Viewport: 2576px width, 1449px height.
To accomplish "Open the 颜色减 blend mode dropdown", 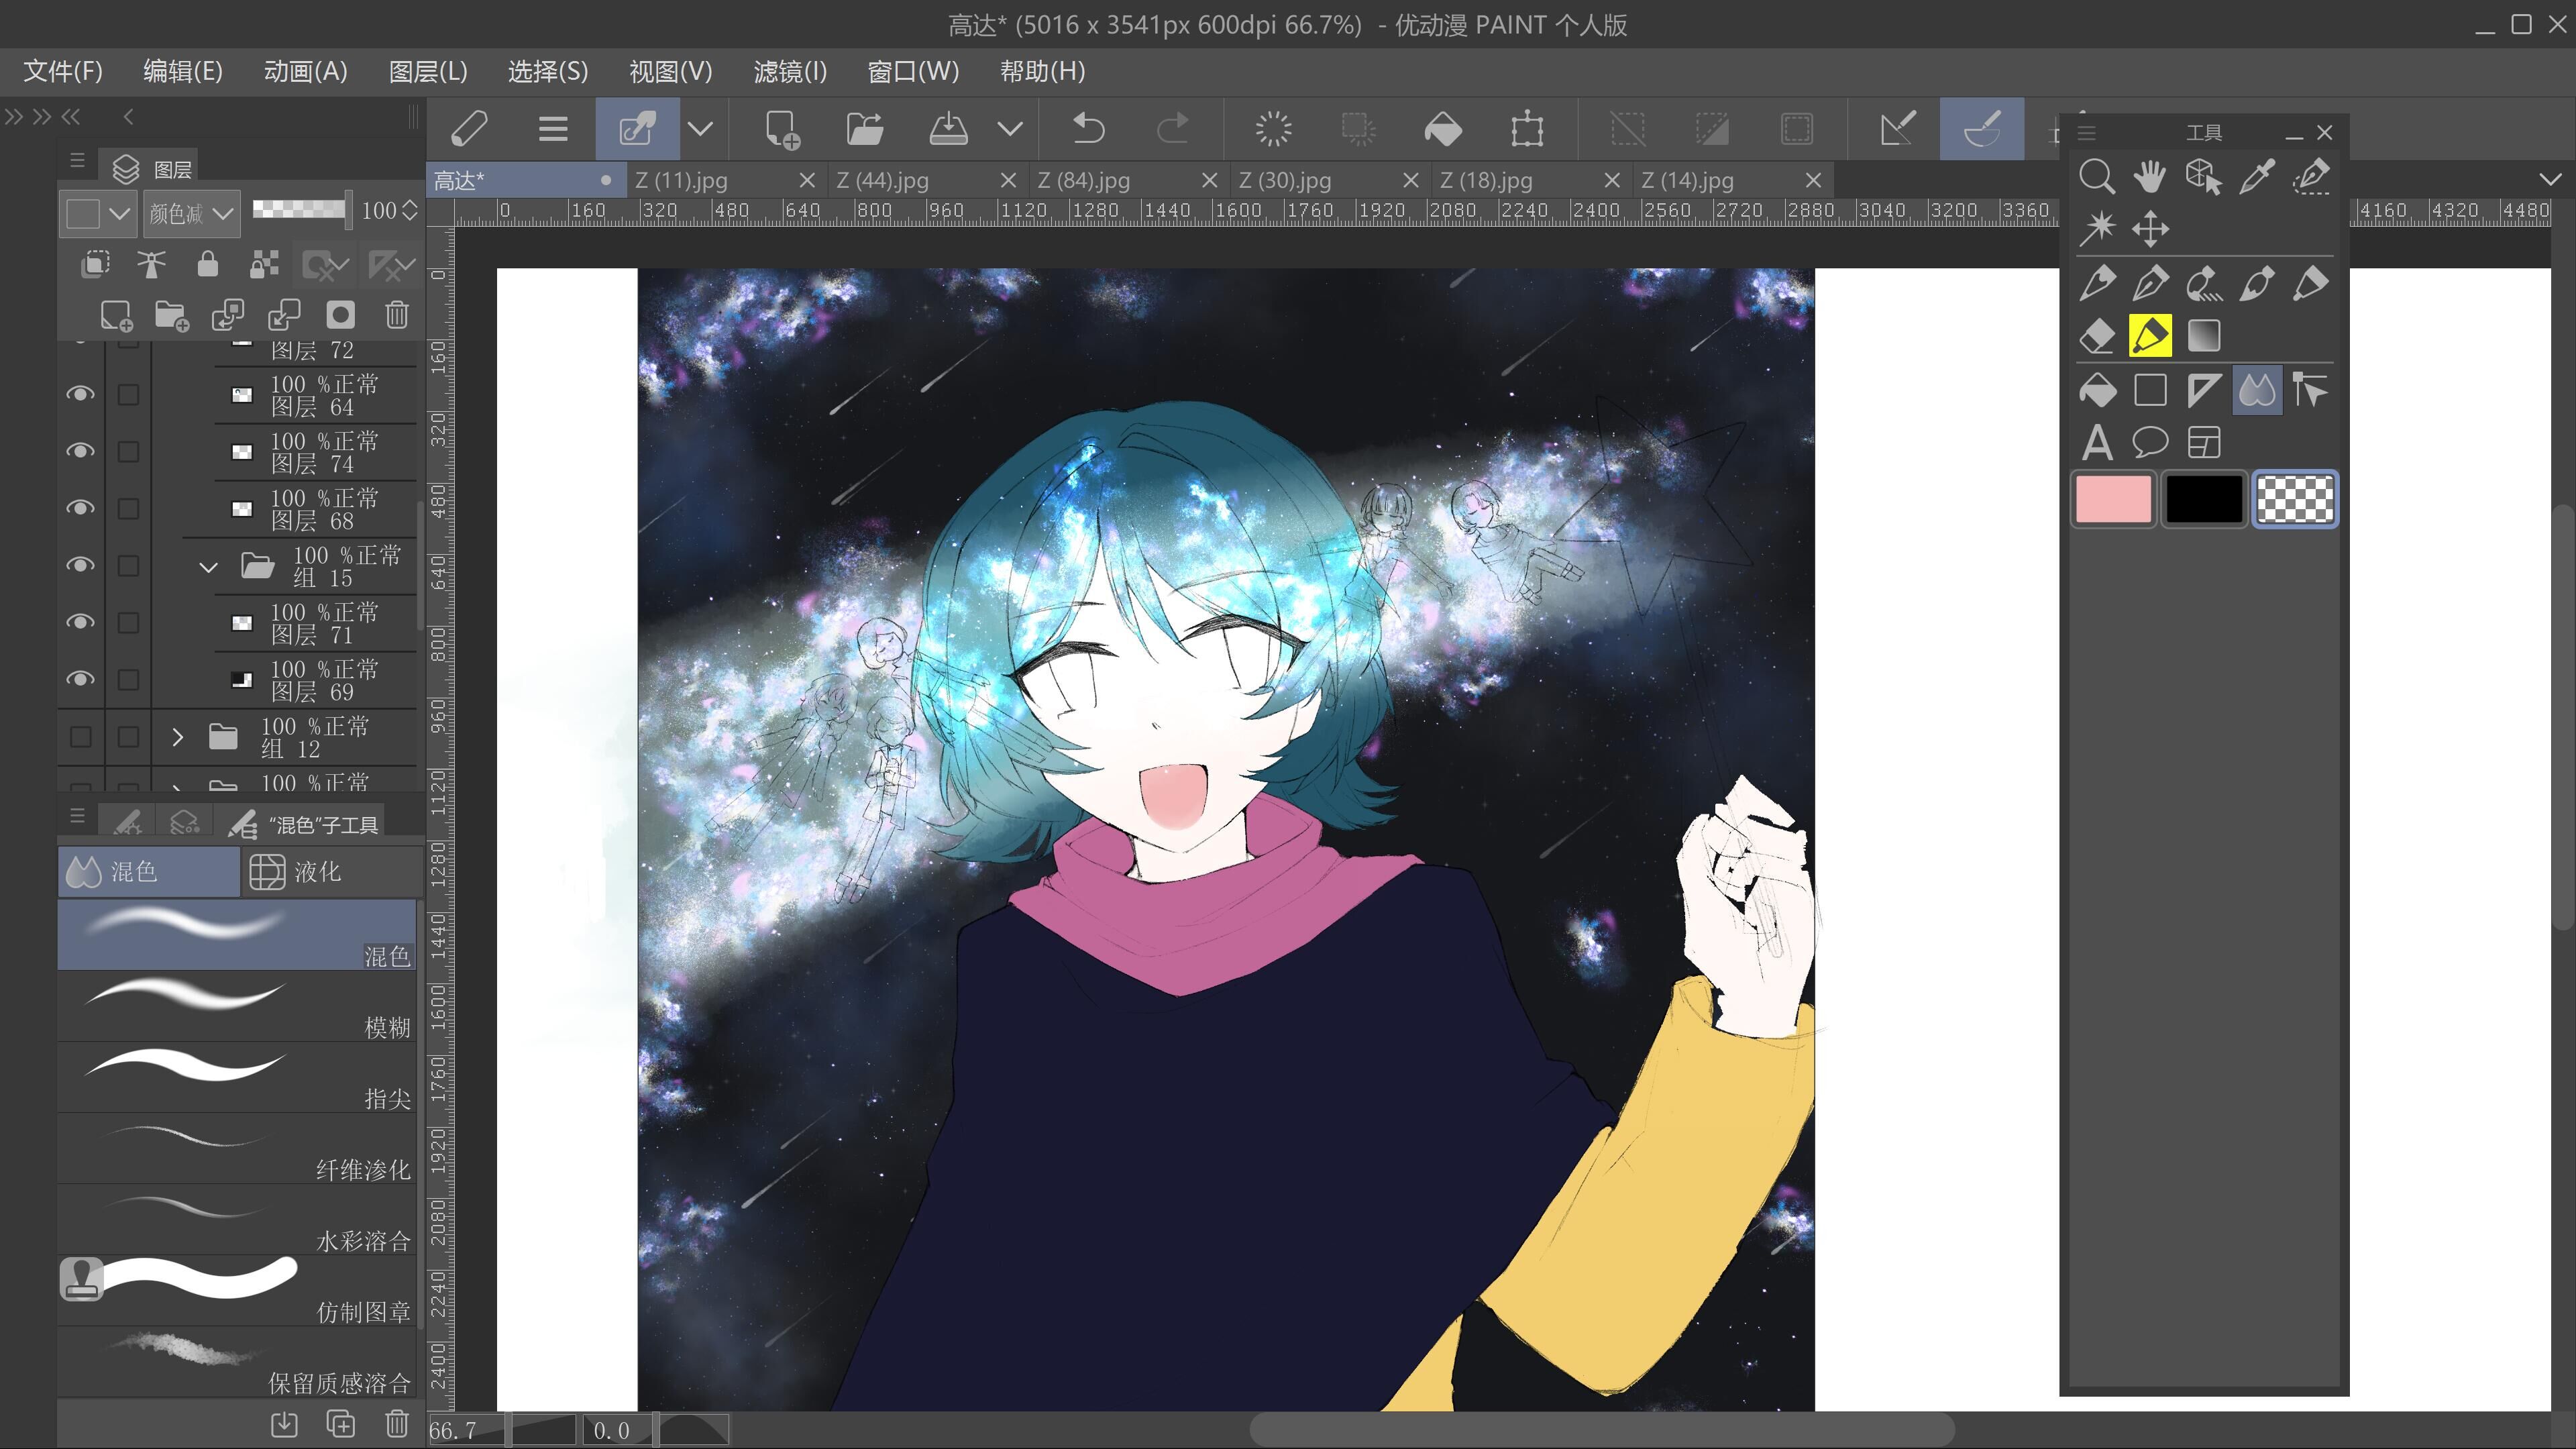I will (190, 213).
